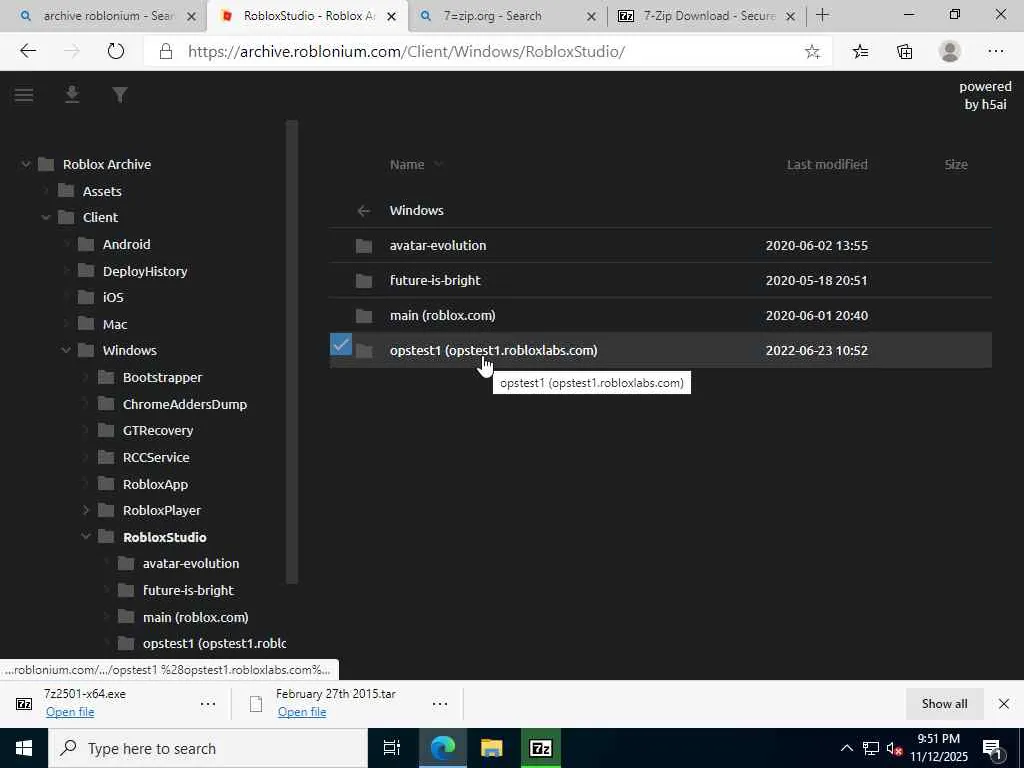Click the sidebar tree scrollbar
Viewport: 1024px width, 768px height.
coord(292,351)
